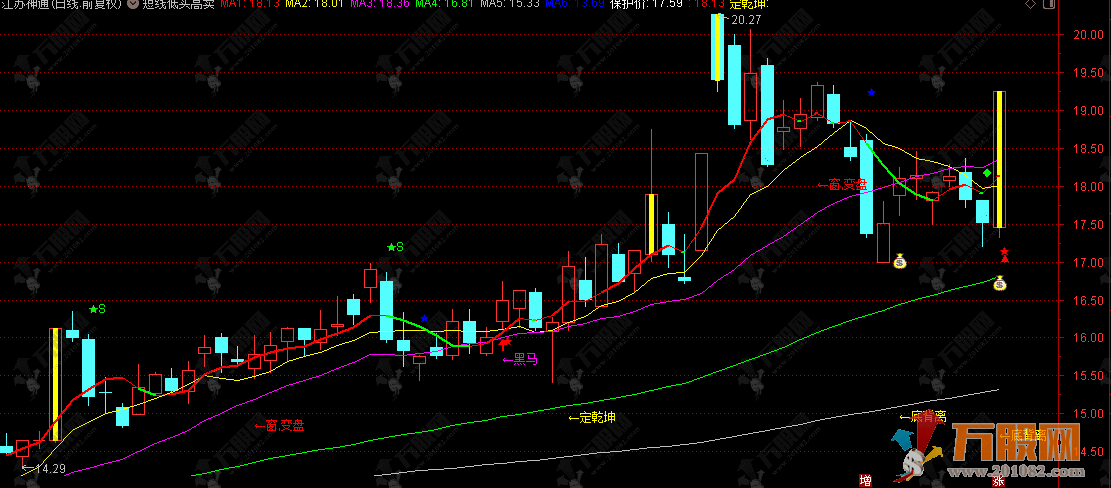Screen dimensions: 1111x488
Task: Click the red 增 marker at bottom
Action: click(865, 481)
